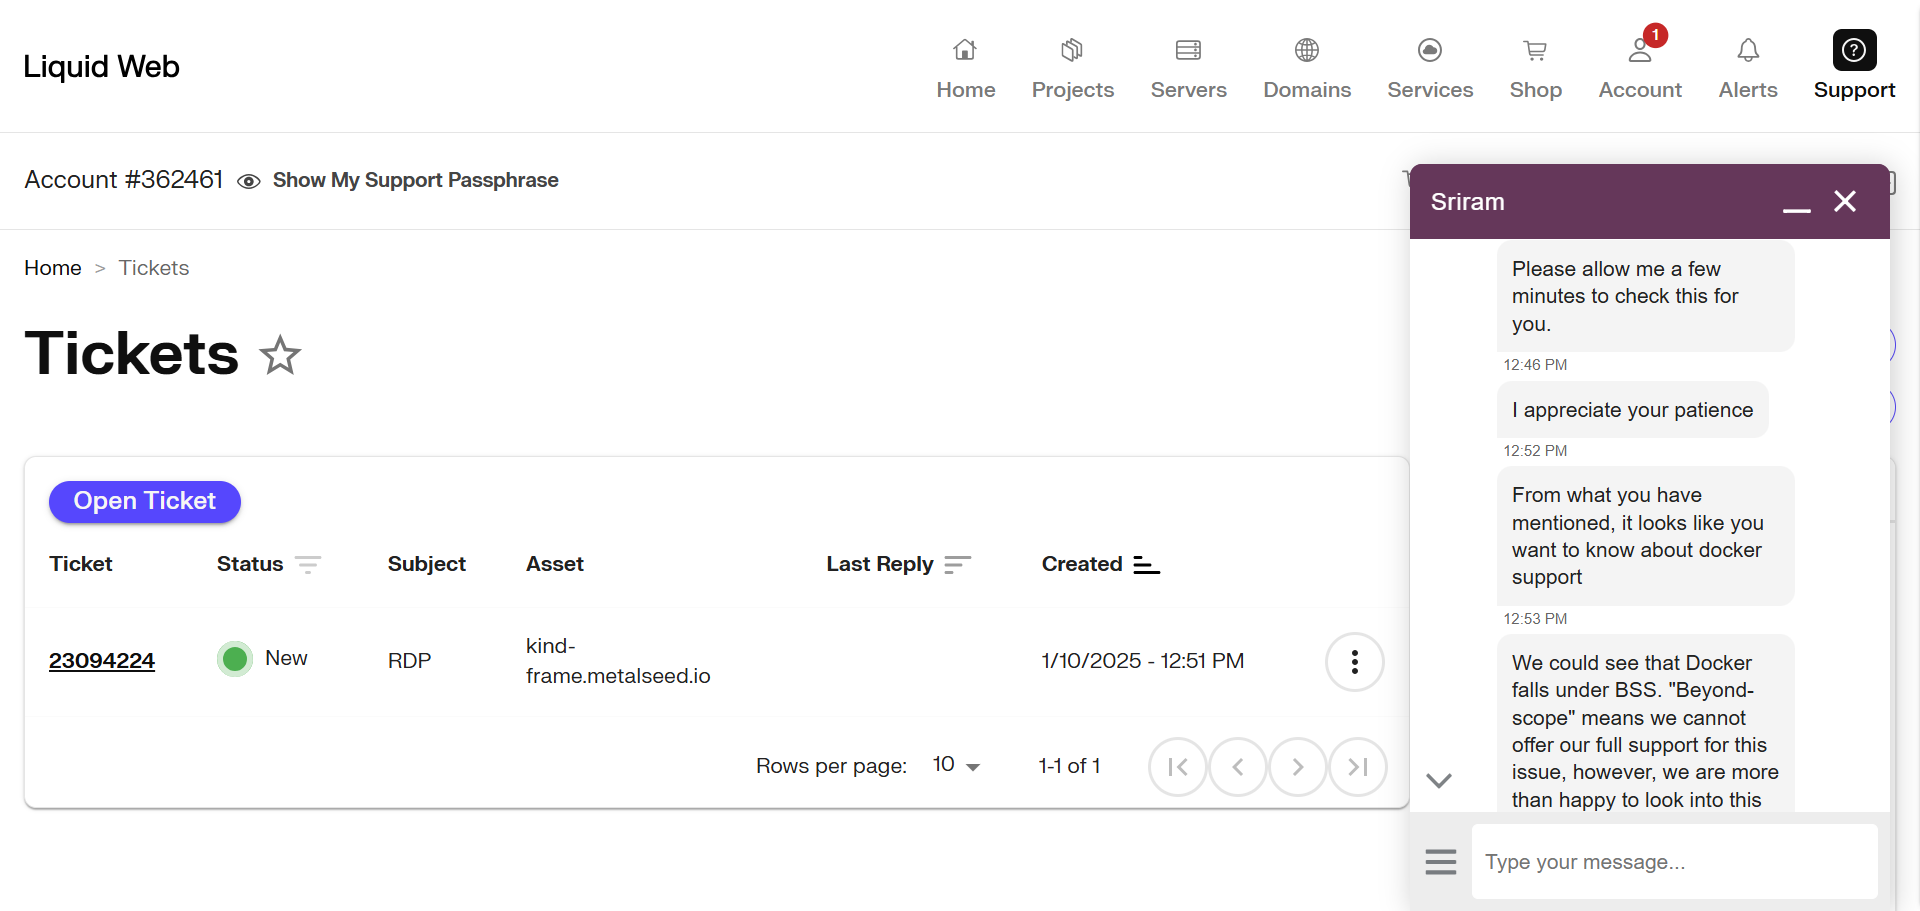Select the Subject column header

(427, 564)
